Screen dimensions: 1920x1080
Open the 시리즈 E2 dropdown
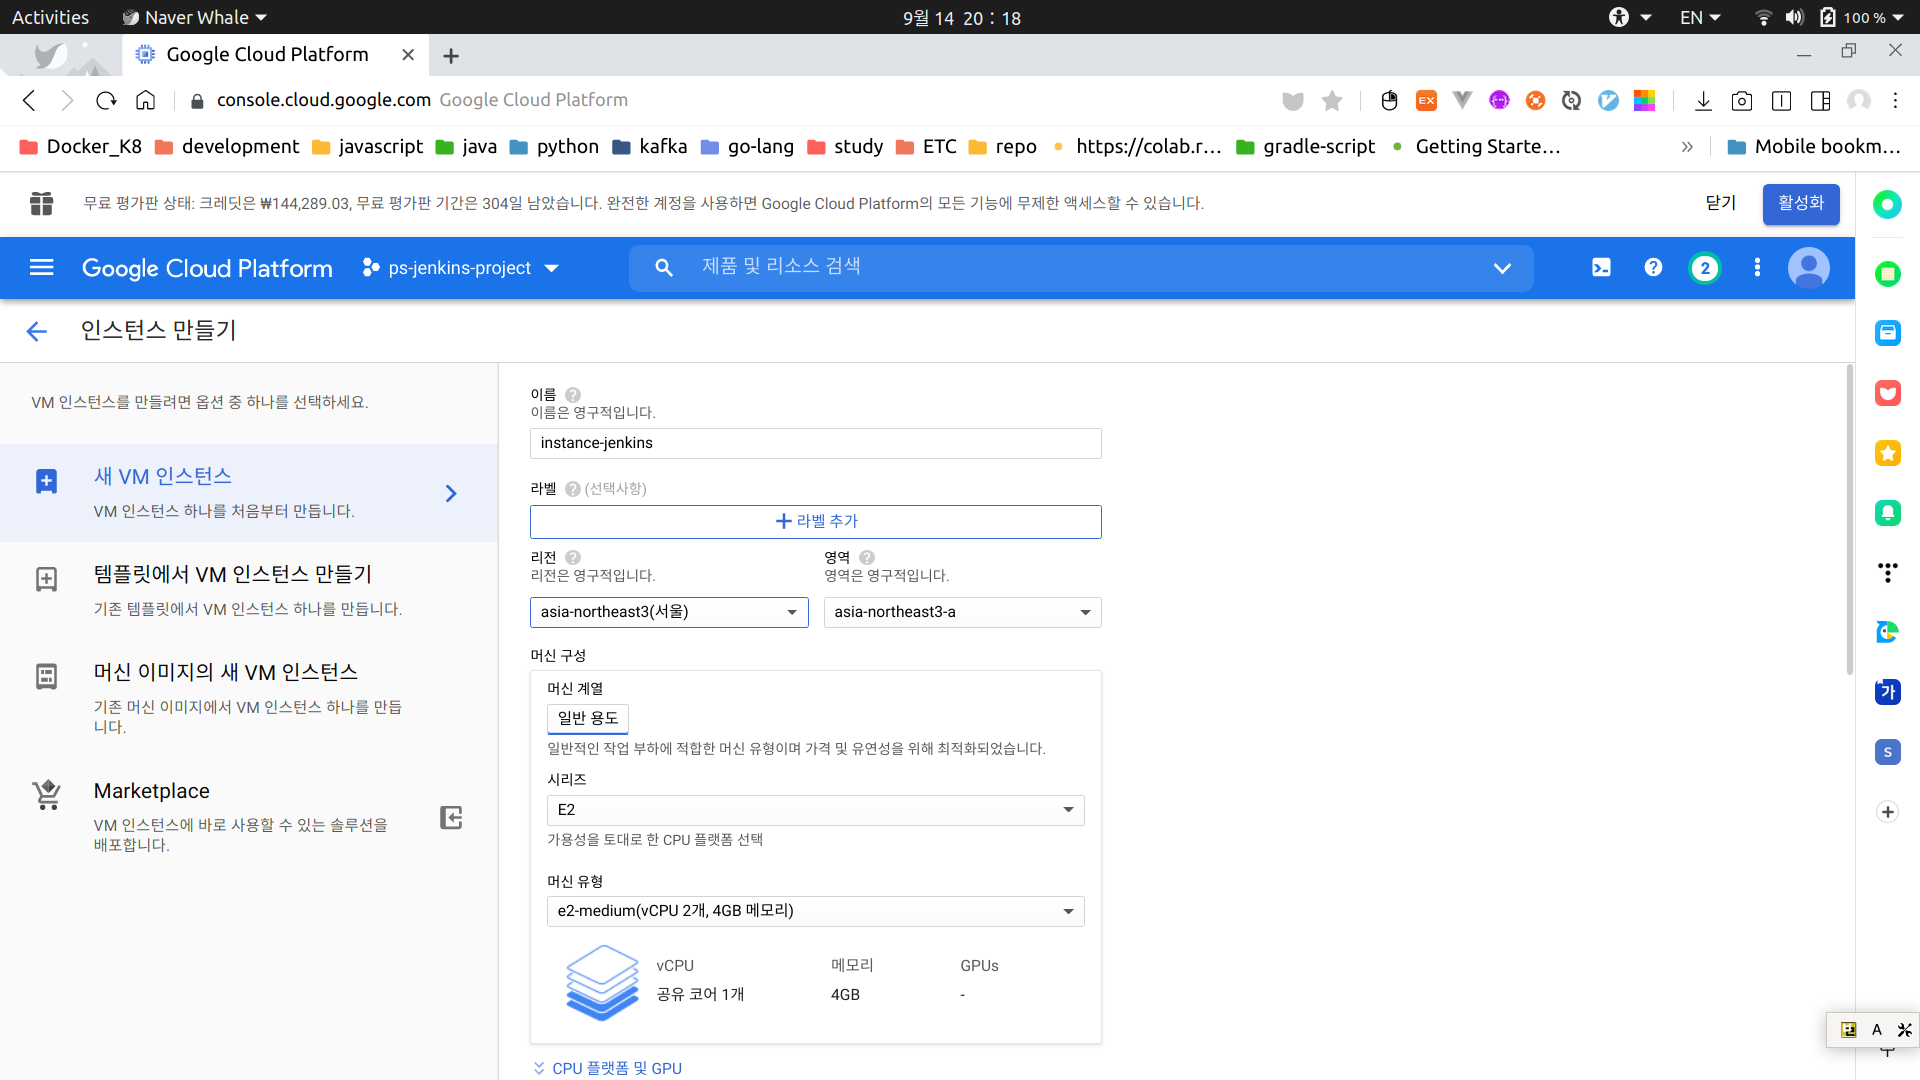coord(815,810)
